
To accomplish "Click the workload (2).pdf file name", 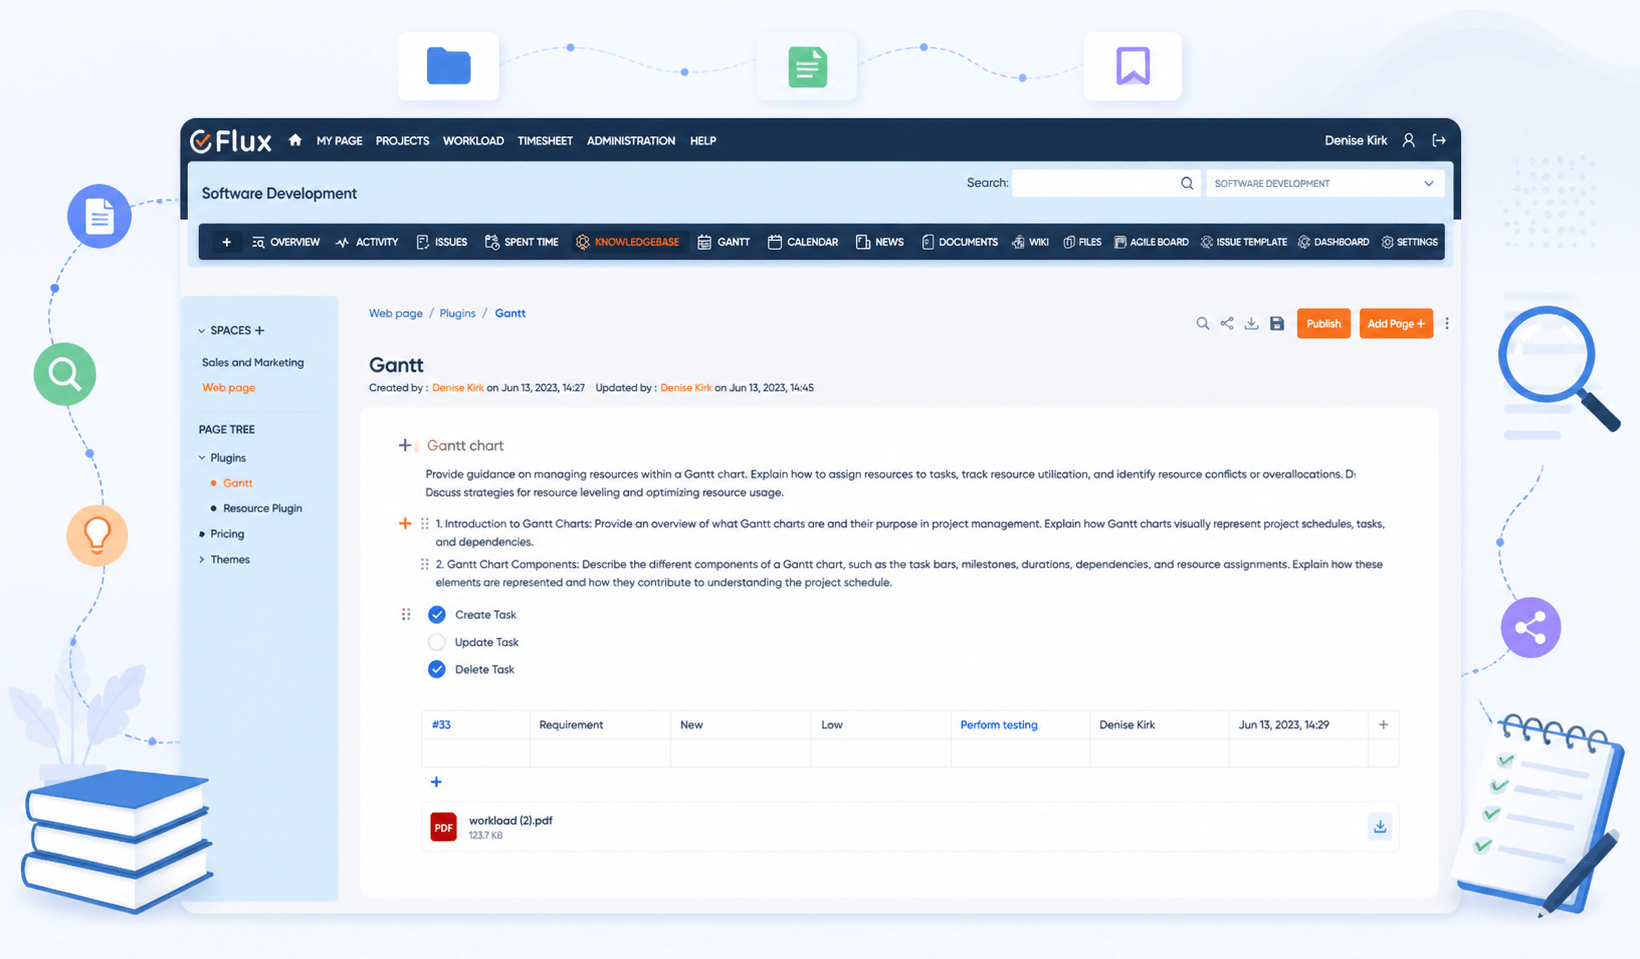I will click(510, 820).
